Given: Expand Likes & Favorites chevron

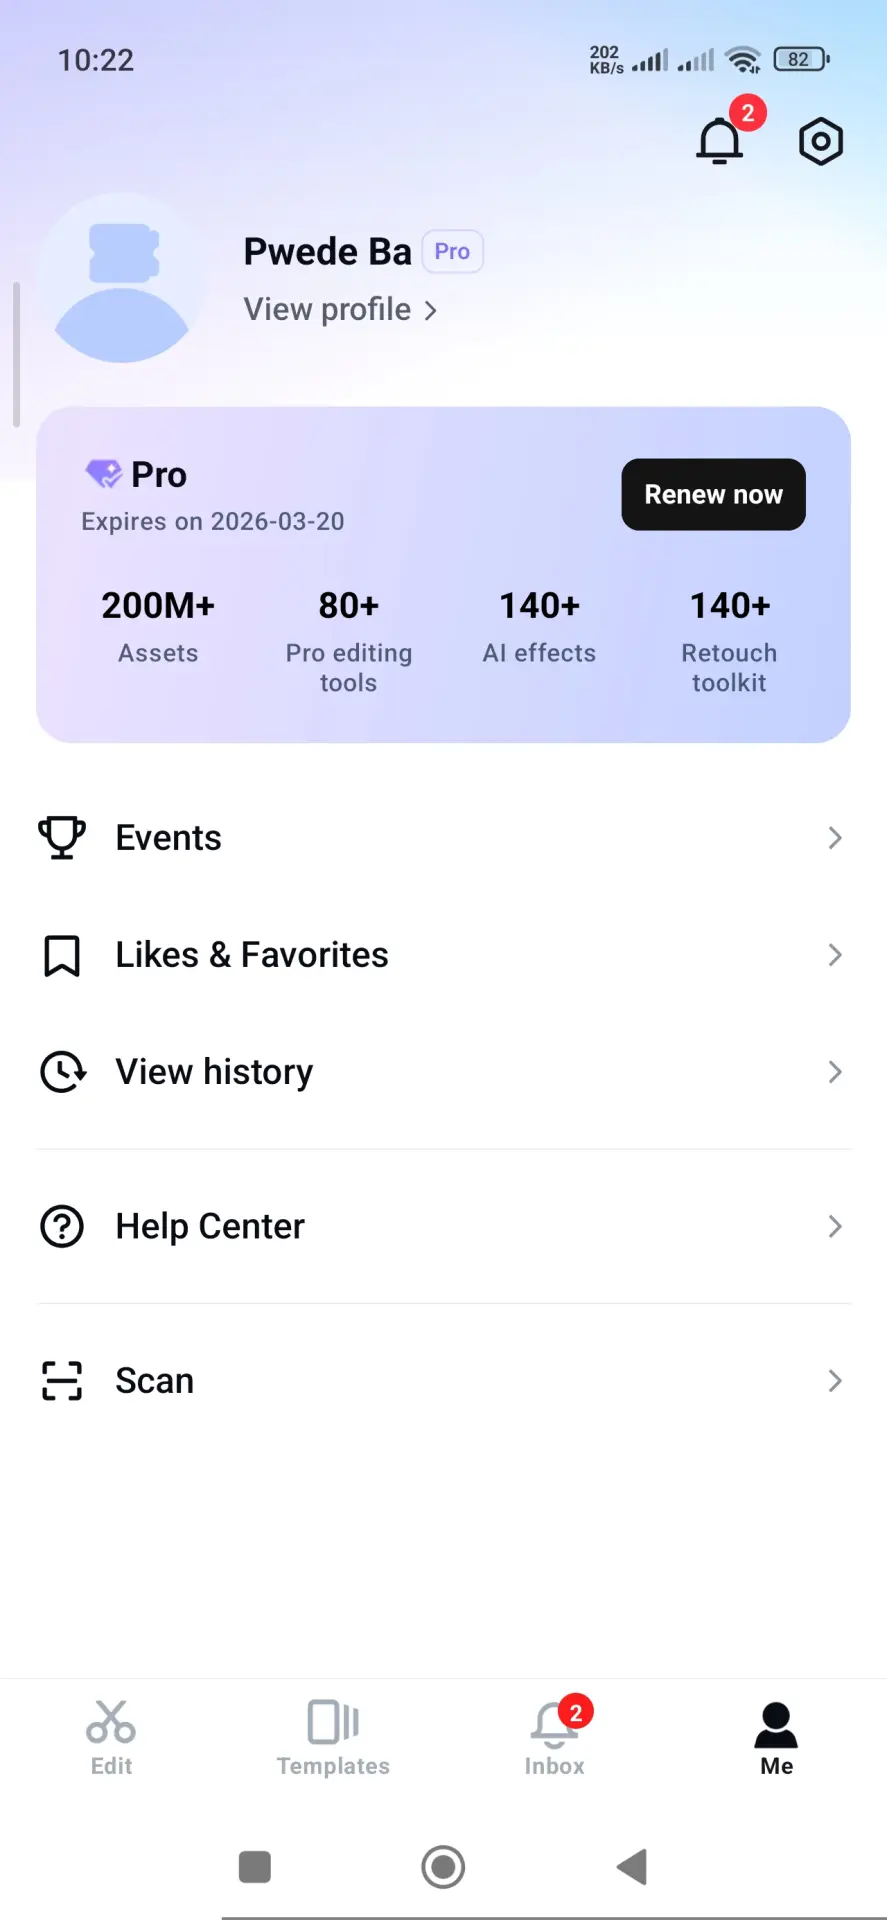Looking at the screenshot, I should [835, 955].
